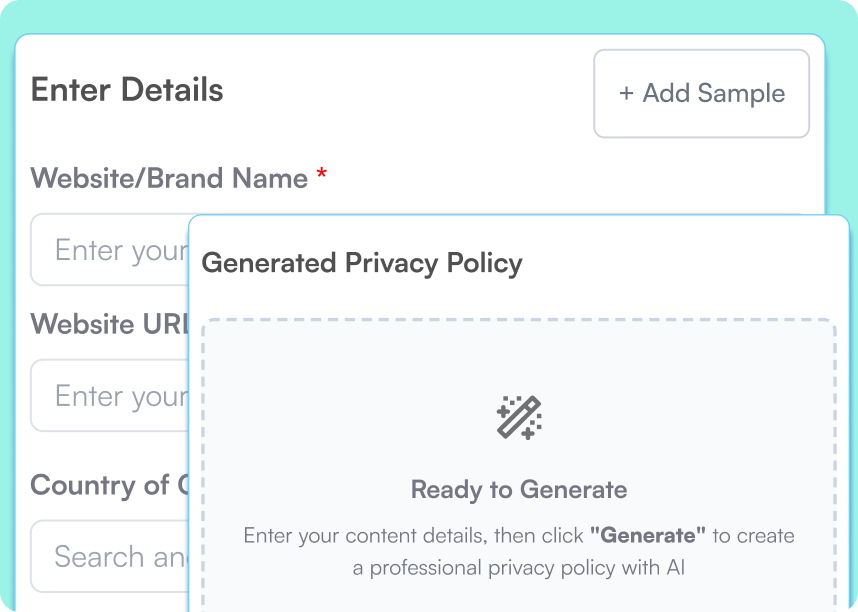Viewport: 858px width, 612px height.
Task: Click the "+ Add Sample" button
Action: [x=701, y=94]
